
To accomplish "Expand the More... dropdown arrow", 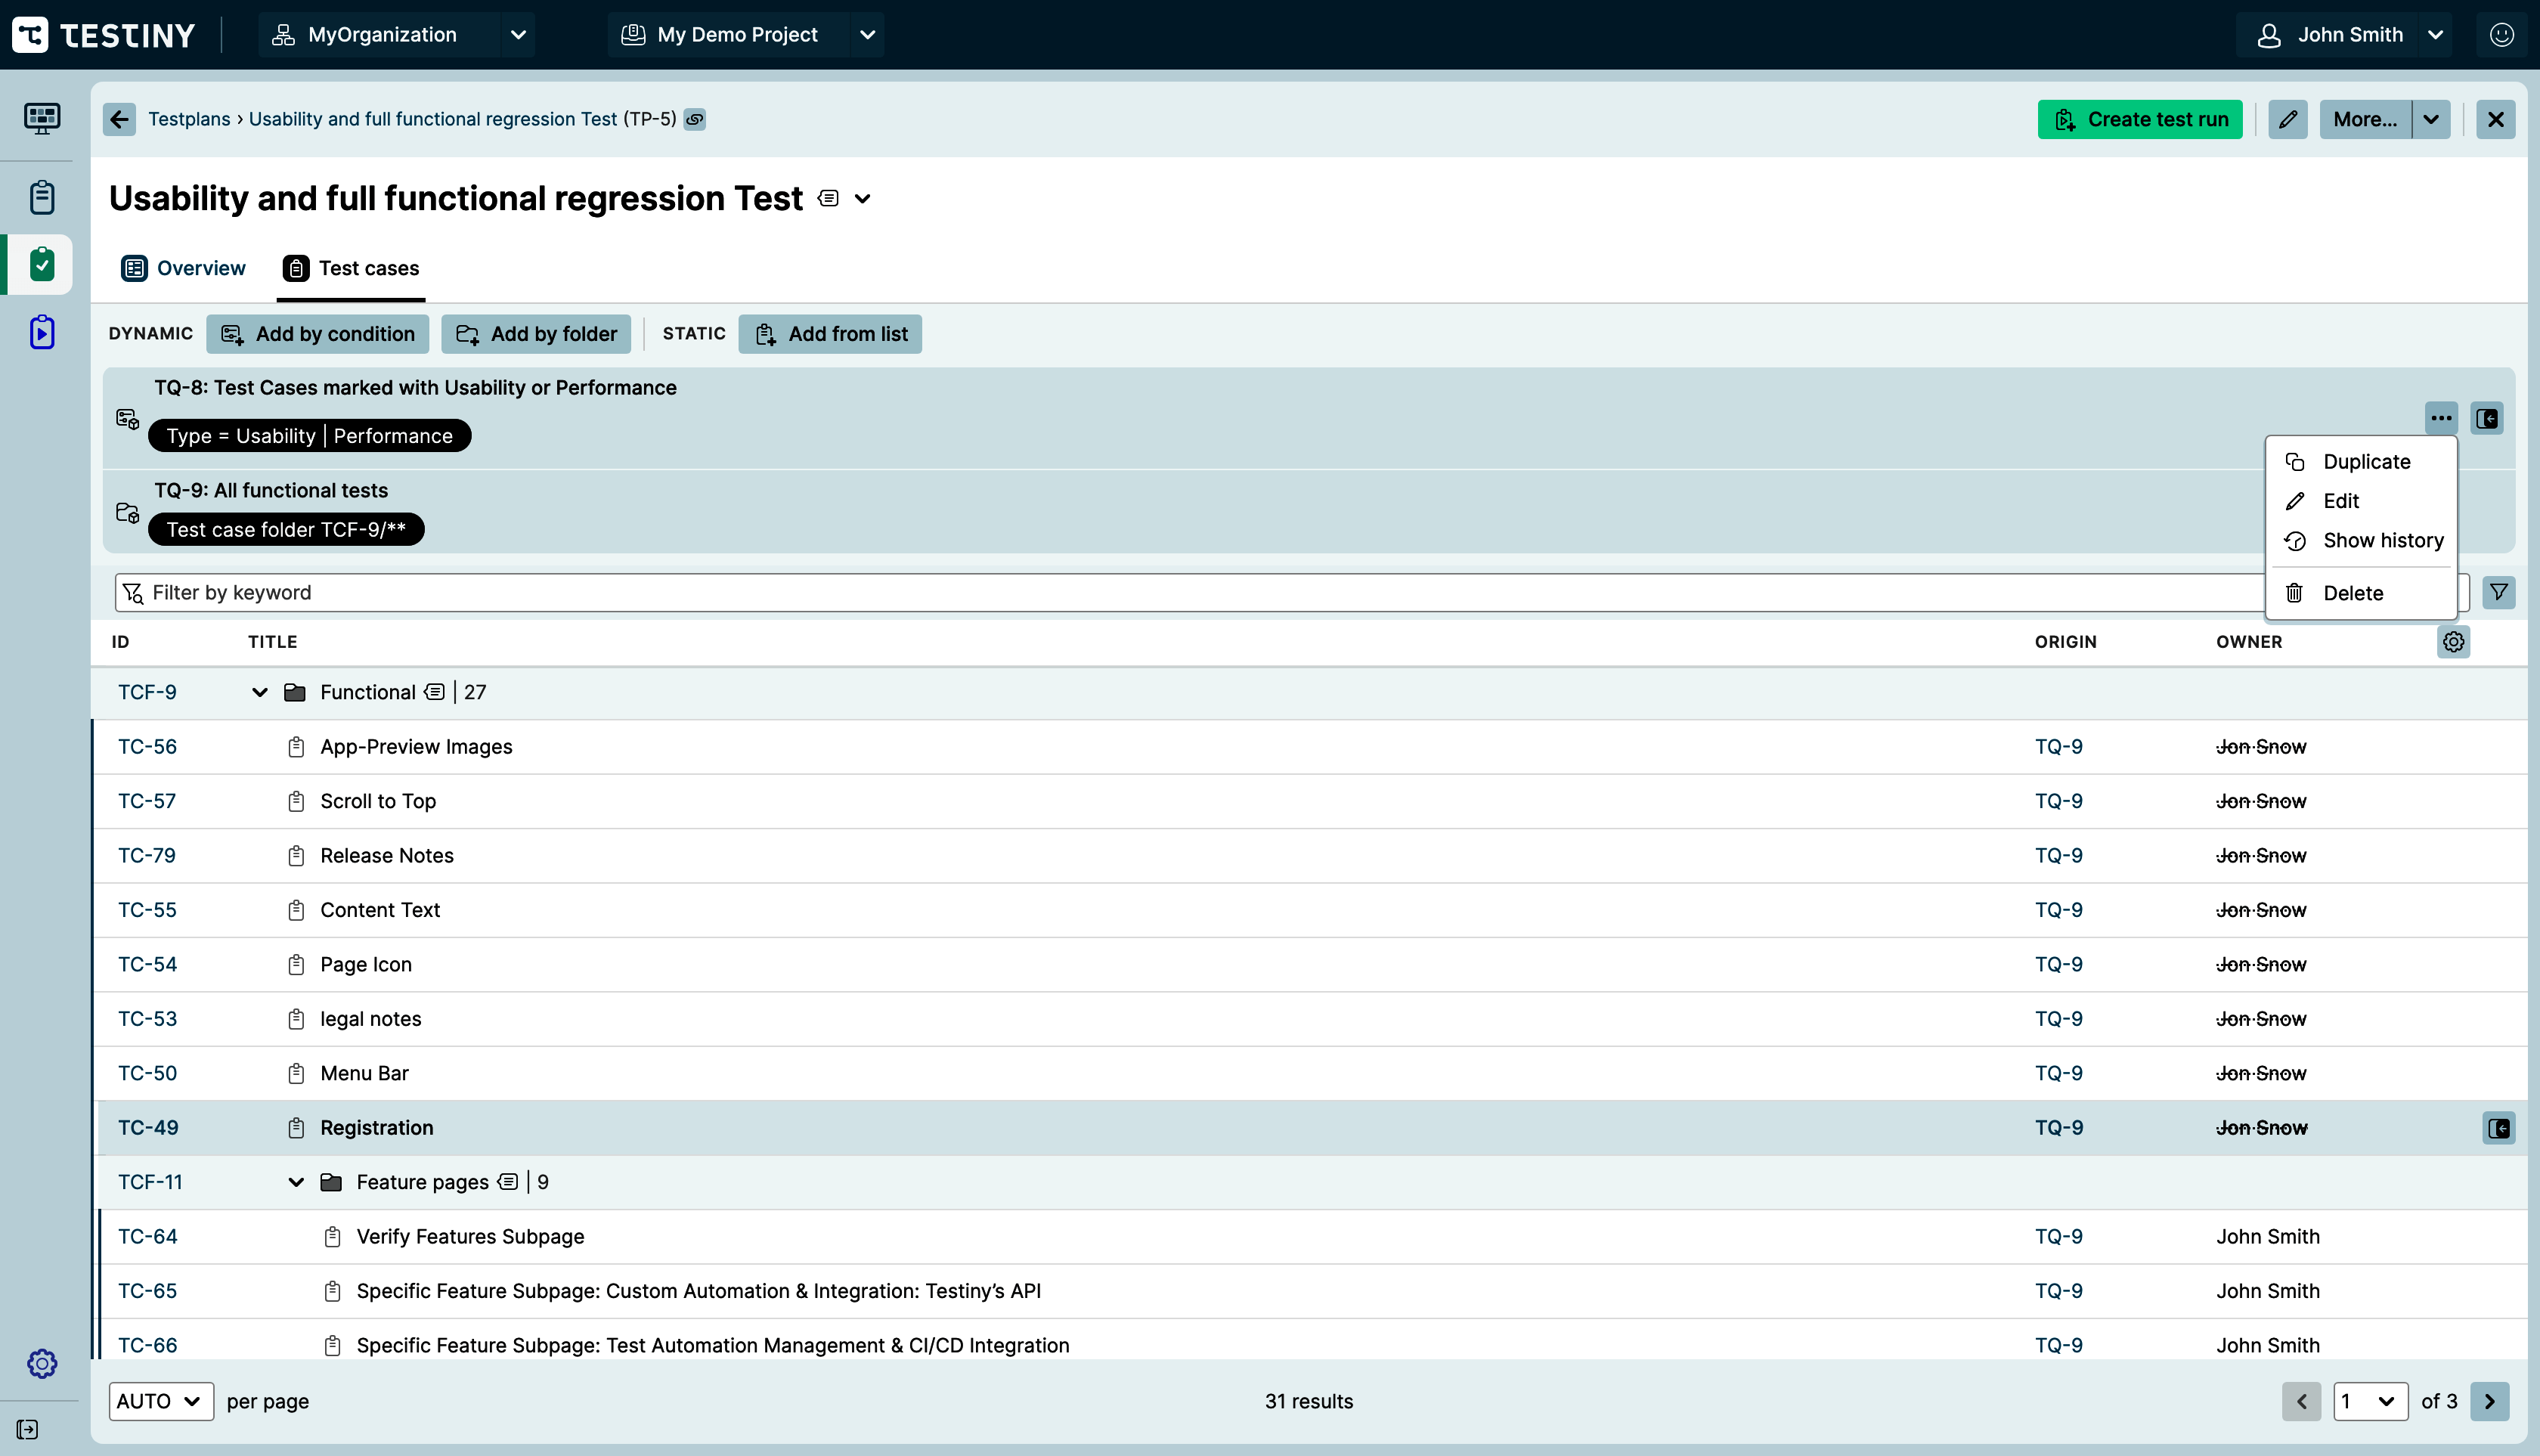I will 2431,119.
